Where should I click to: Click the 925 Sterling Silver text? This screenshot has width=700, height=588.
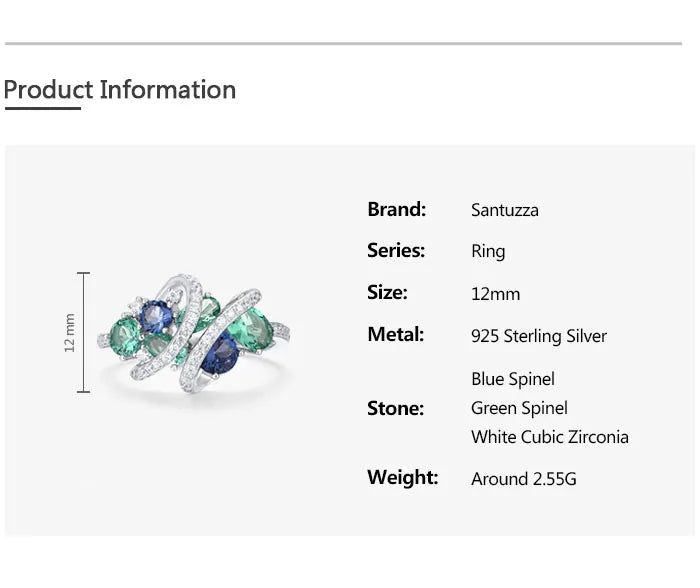click(539, 336)
